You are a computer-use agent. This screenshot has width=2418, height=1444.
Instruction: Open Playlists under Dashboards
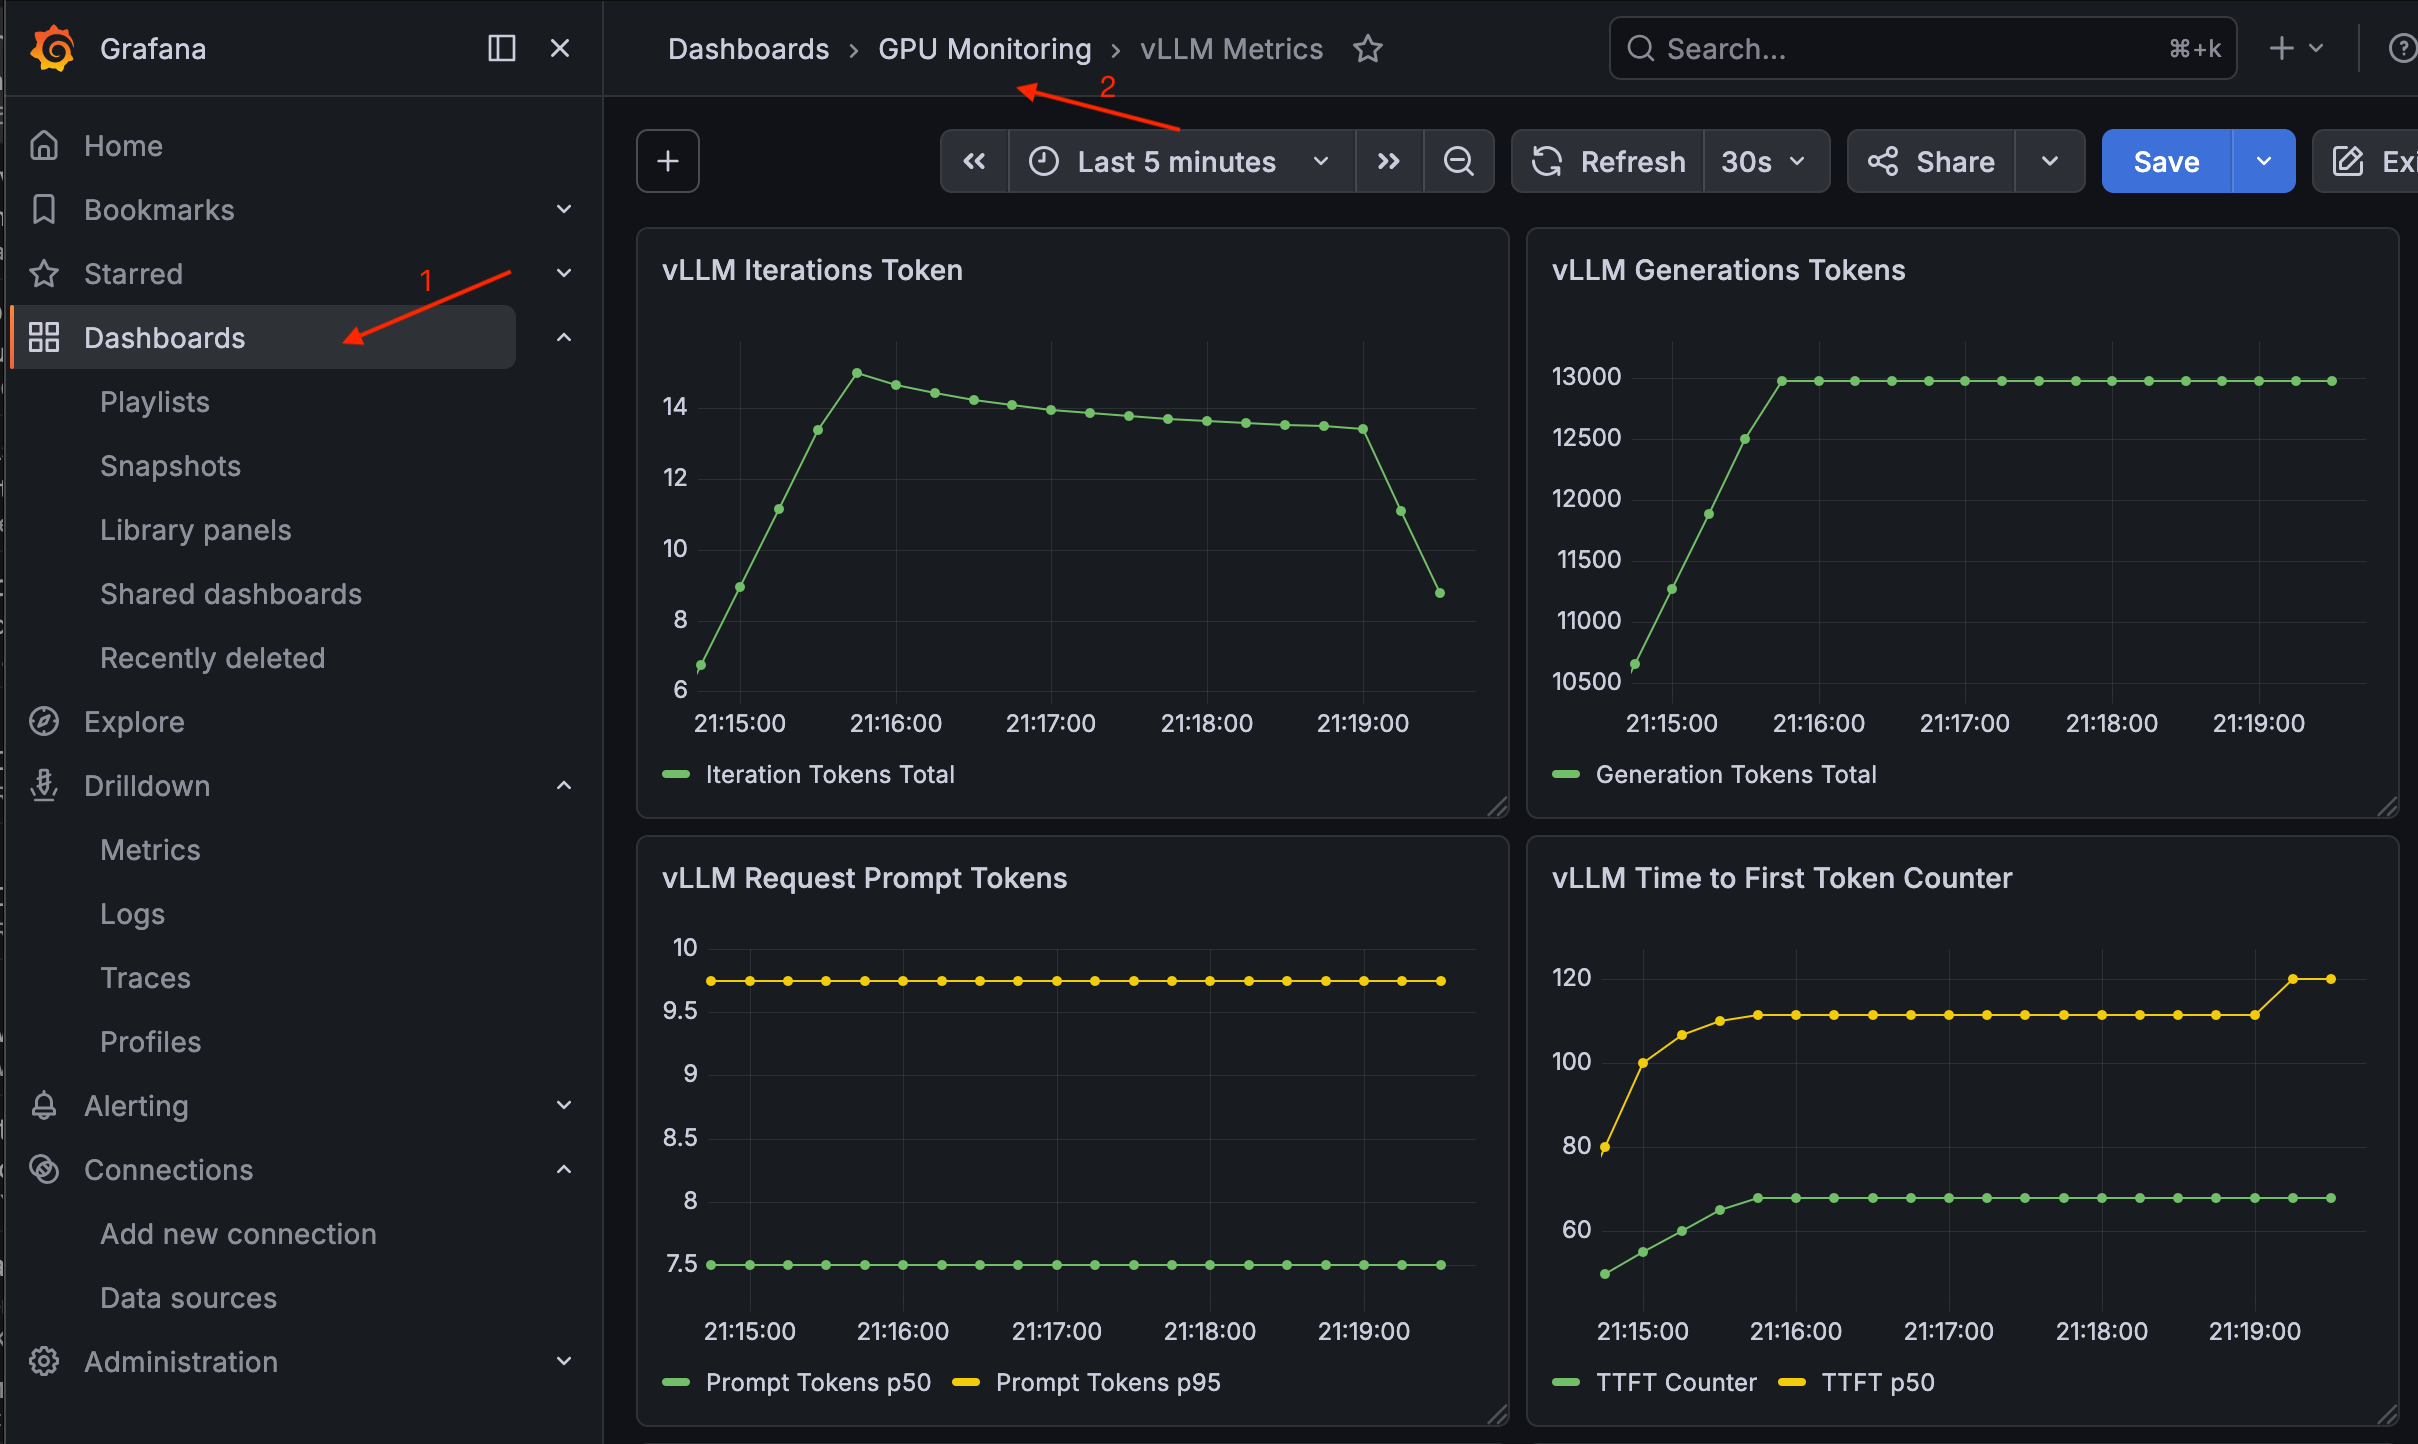coord(155,402)
